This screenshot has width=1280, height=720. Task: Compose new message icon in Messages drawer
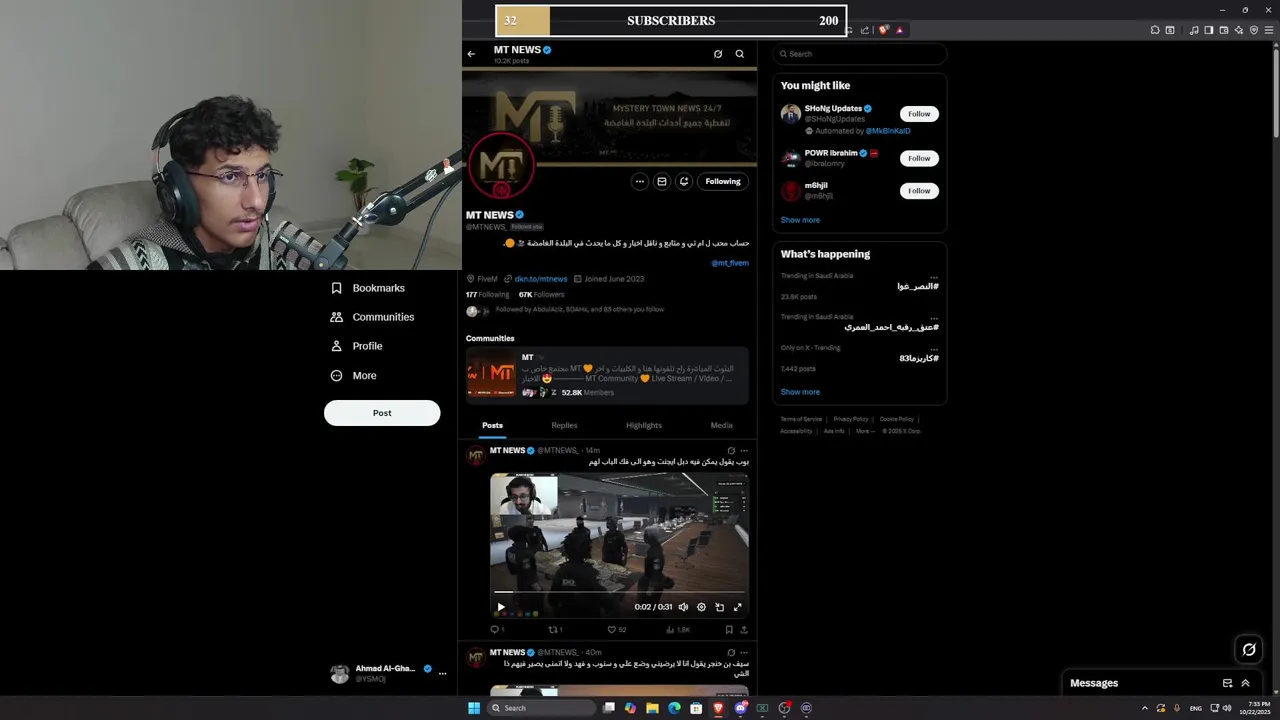pyautogui.click(x=1227, y=683)
